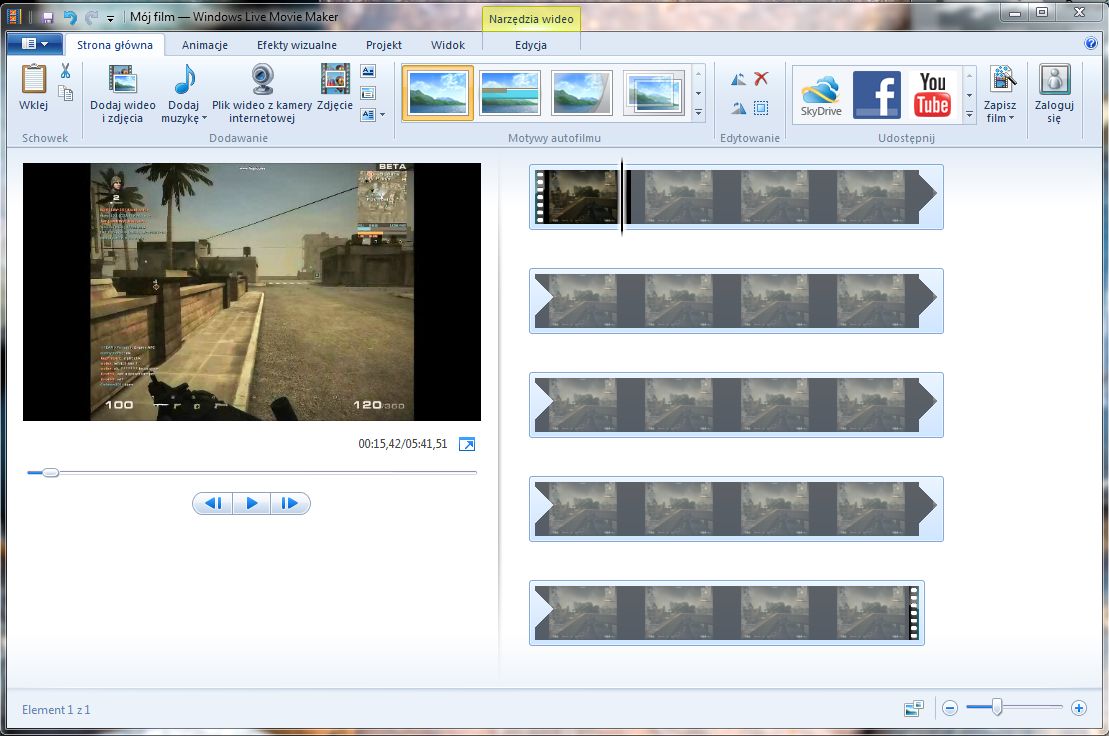This screenshot has height=736, width=1109.
Task: Open the Edycja video tools tab
Action: 530,45
